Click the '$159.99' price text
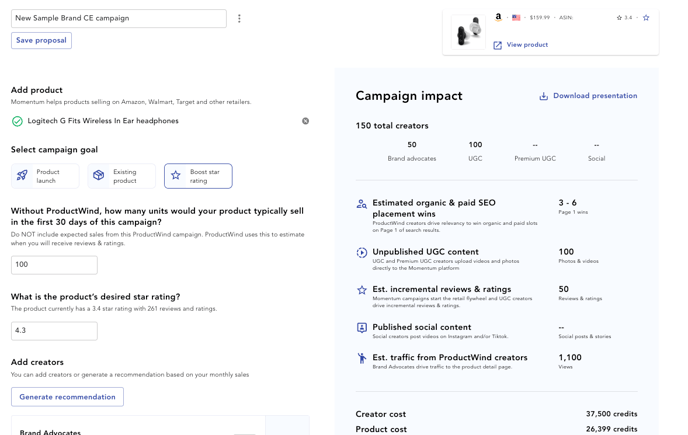688x435 pixels. point(539,18)
